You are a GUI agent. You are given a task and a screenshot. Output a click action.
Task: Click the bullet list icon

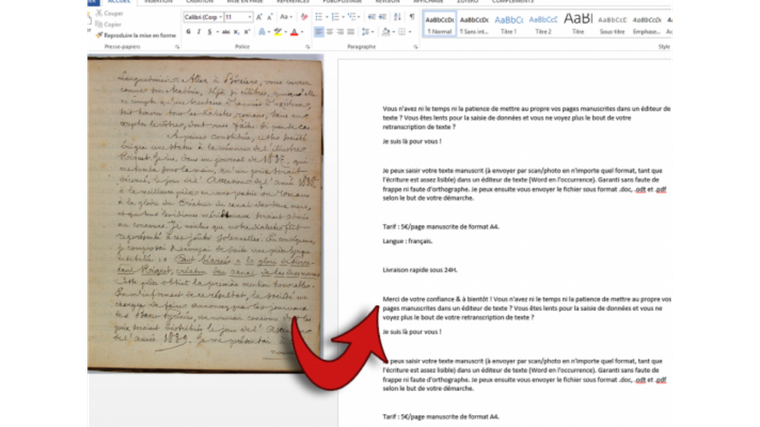[x=319, y=17]
